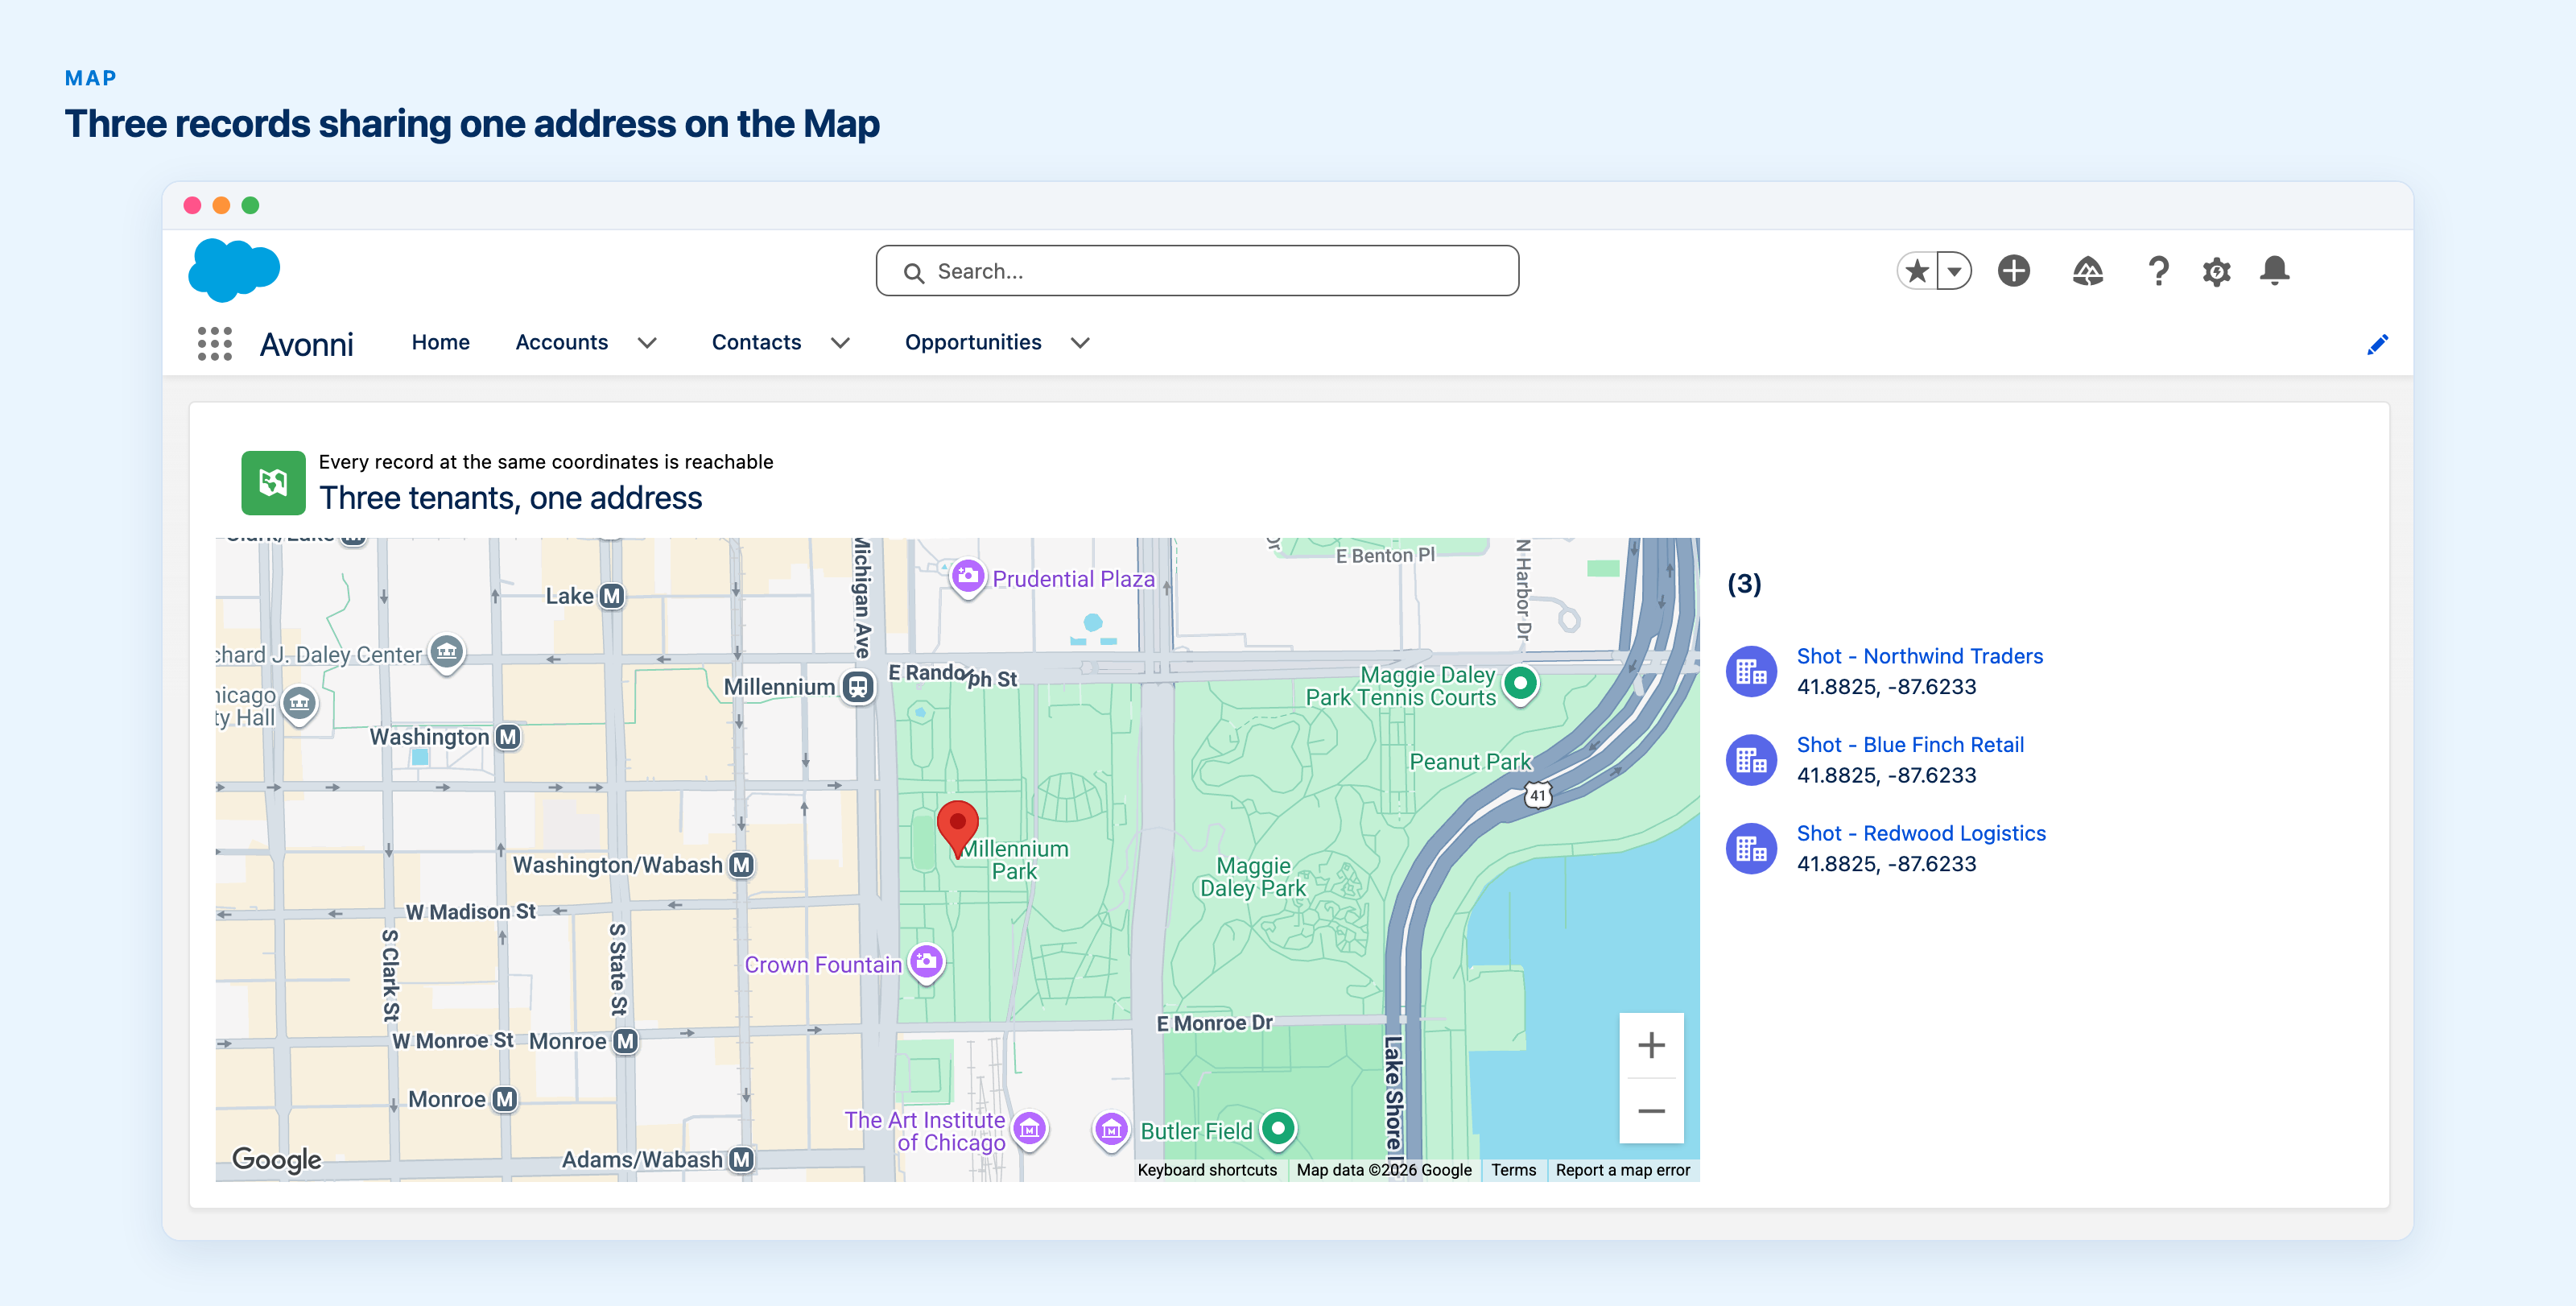Viewport: 2576px width, 1306px height.
Task: Open the map Terms link
Action: point(1513,1170)
